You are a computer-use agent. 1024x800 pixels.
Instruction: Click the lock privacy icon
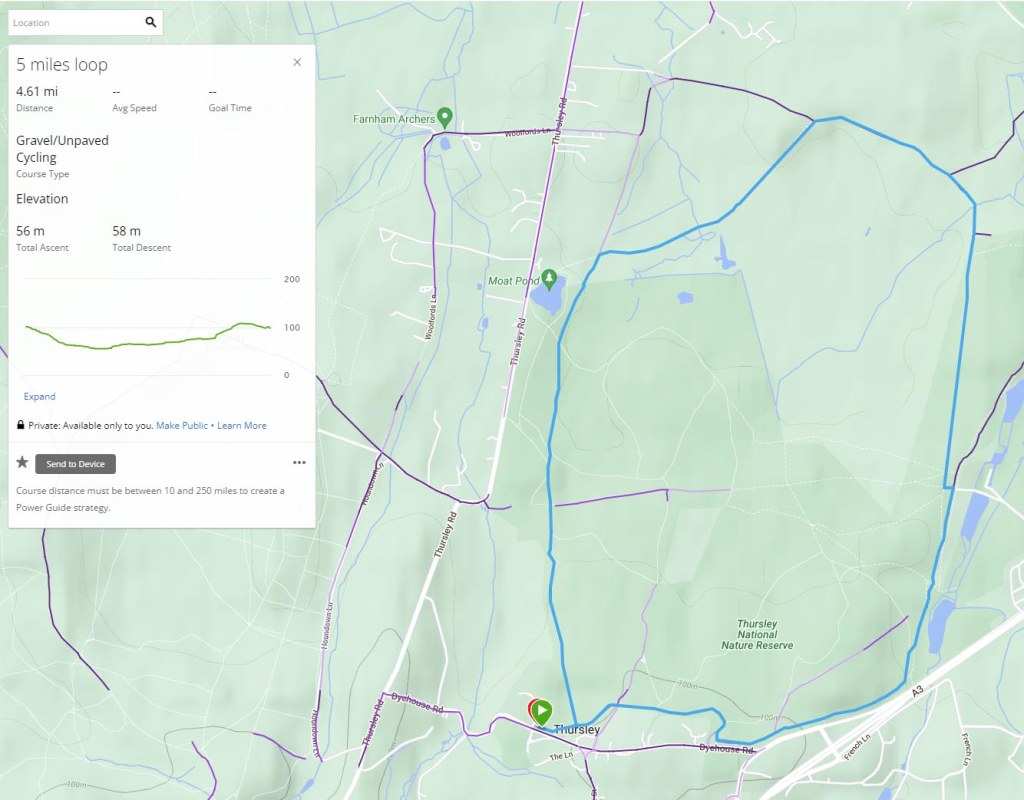coord(21,426)
